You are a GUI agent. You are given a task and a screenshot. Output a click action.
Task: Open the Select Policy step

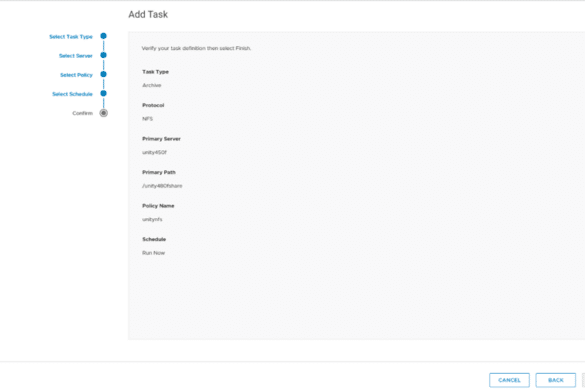(76, 75)
